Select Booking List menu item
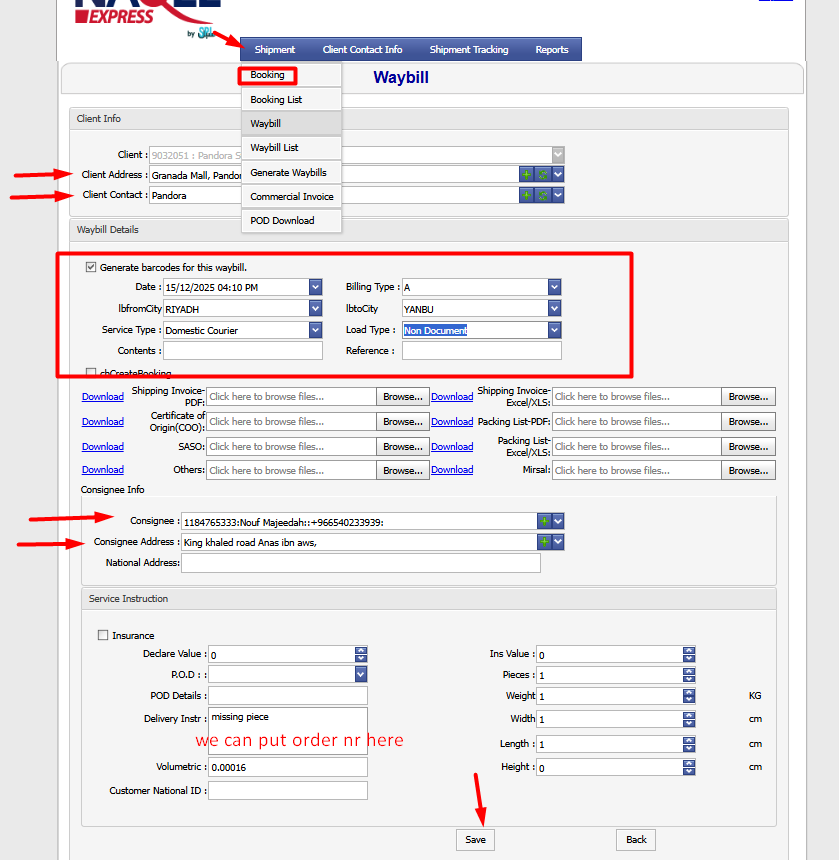The height and width of the screenshot is (860, 839). pos(291,99)
